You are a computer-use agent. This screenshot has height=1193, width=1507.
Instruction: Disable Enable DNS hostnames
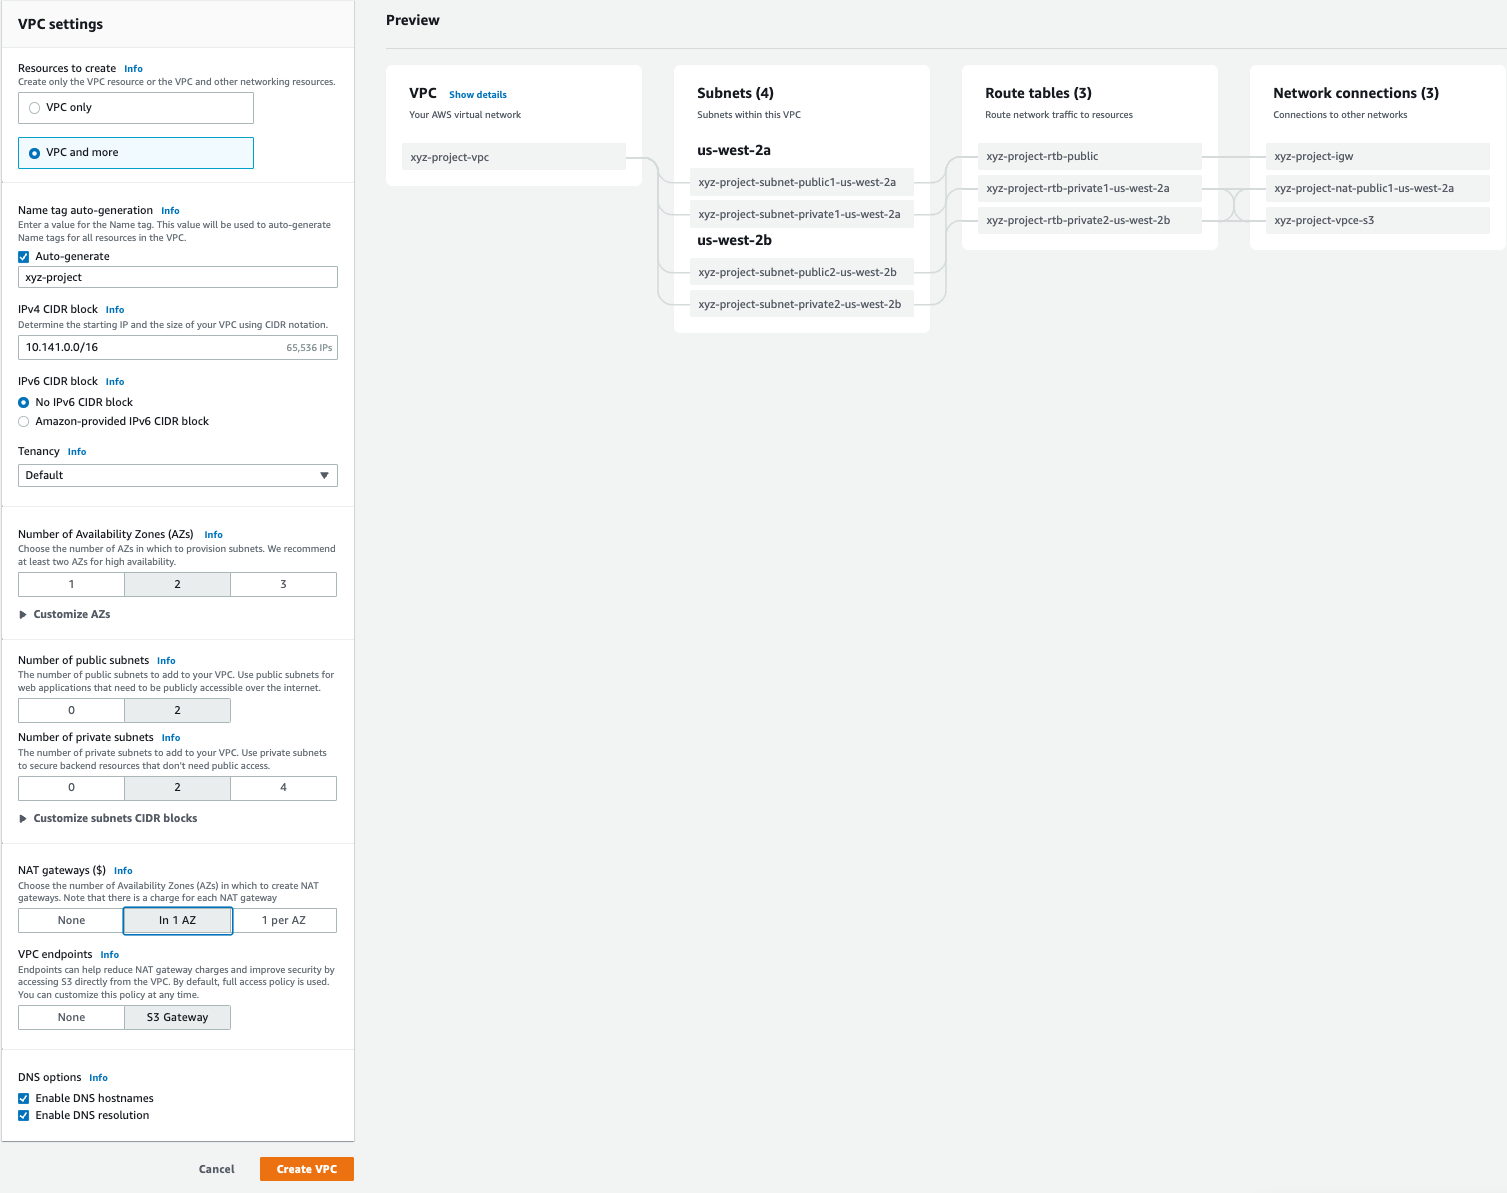[23, 1098]
